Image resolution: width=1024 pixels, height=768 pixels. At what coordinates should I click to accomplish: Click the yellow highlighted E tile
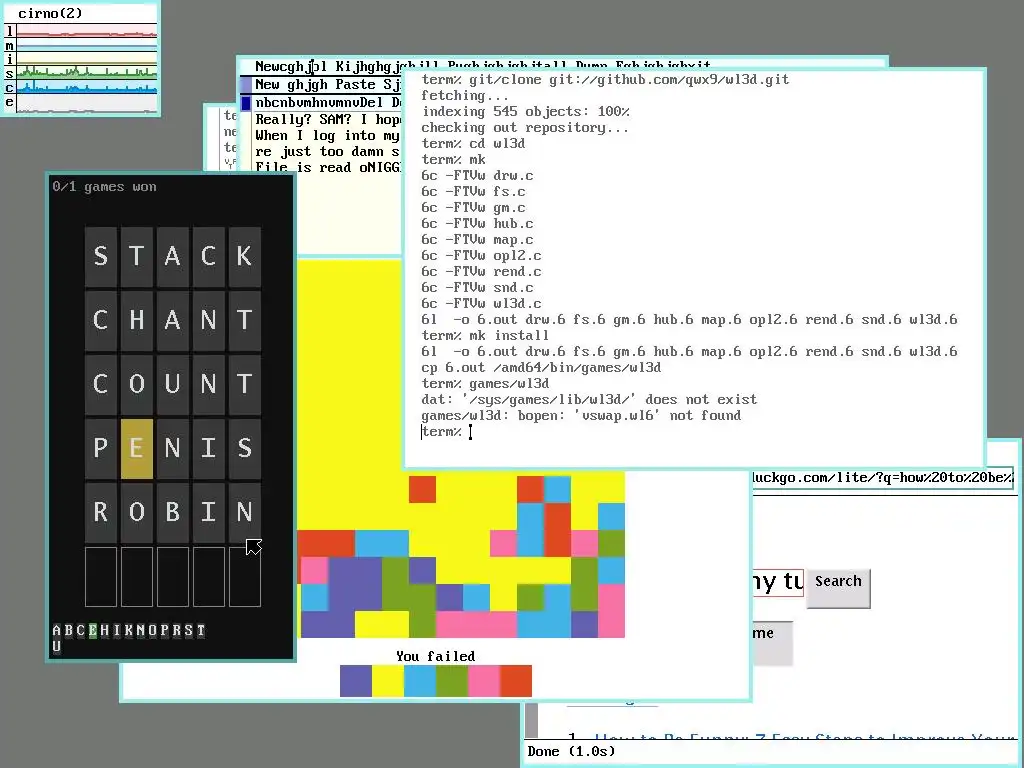[136, 449]
